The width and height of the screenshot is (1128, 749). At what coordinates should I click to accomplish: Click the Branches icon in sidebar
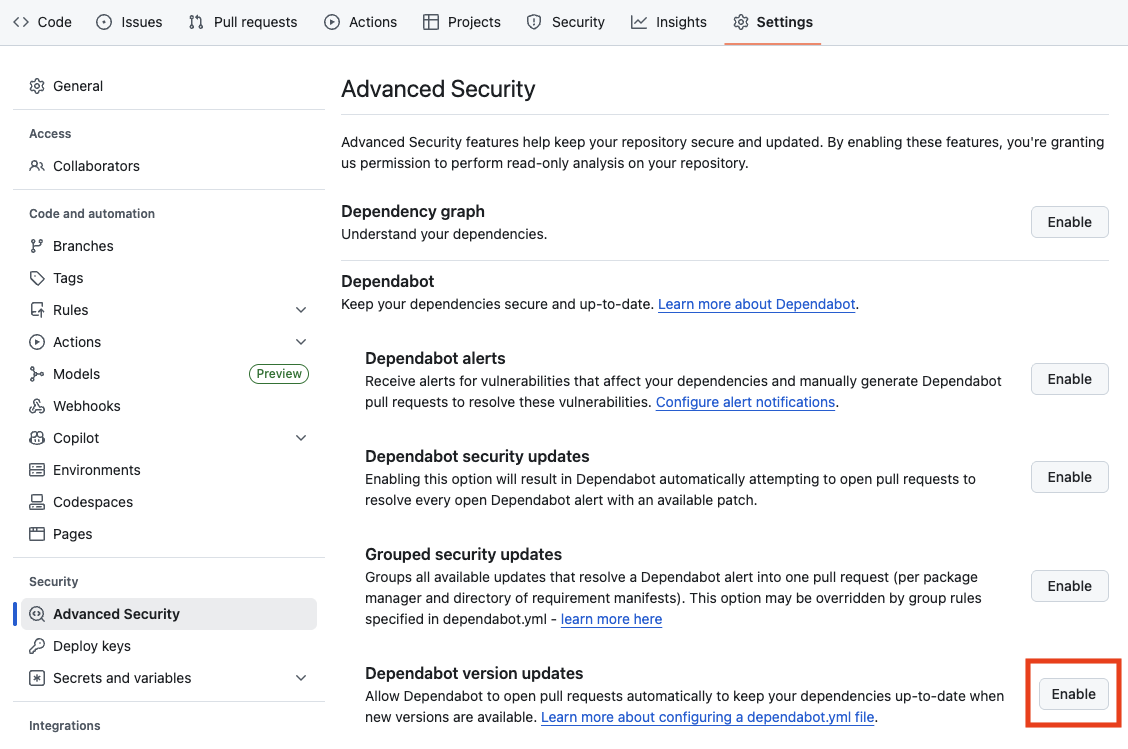(x=37, y=246)
